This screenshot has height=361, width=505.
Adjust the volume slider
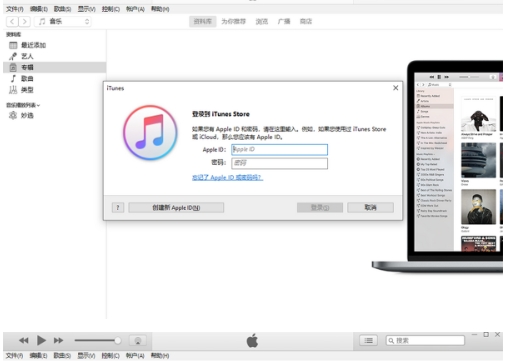click(98, 340)
